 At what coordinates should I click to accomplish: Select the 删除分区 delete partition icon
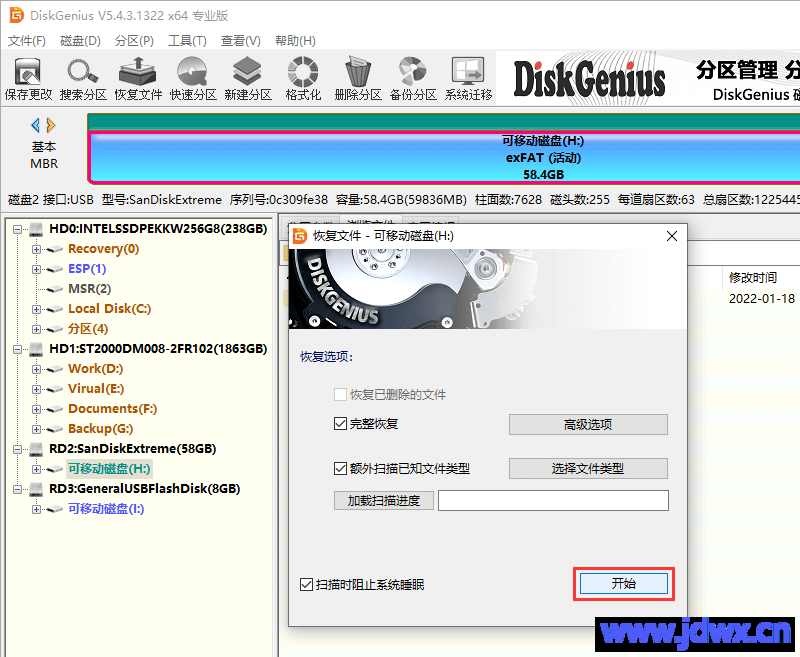(x=358, y=79)
